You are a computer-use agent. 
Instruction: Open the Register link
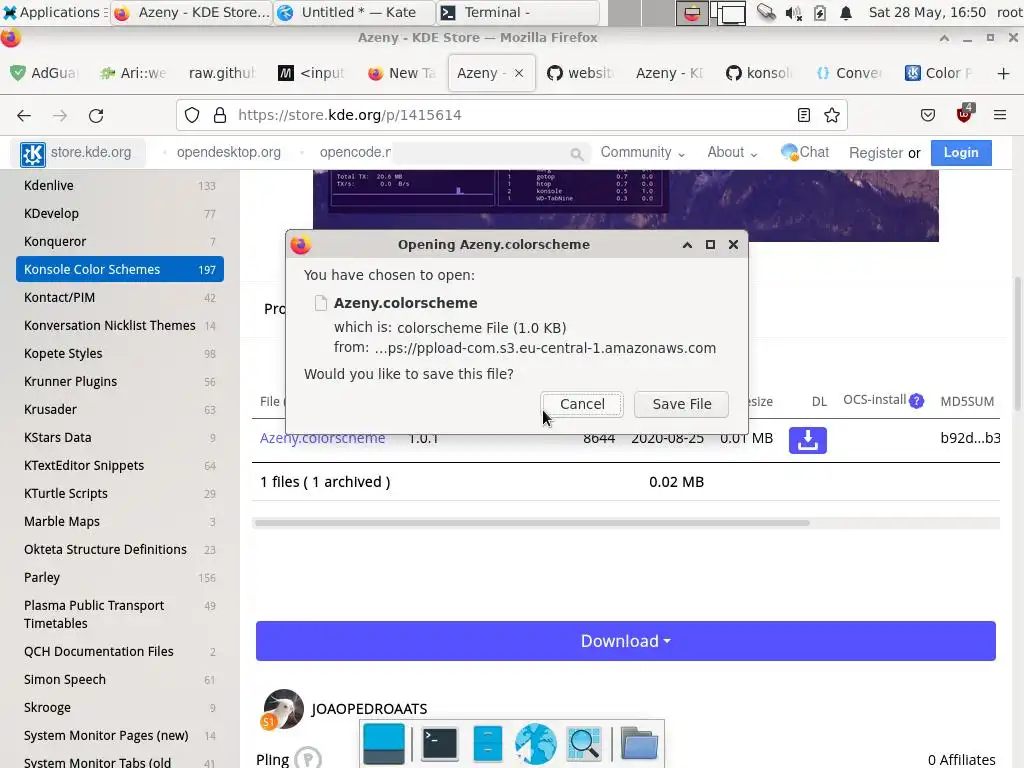tap(876, 153)
